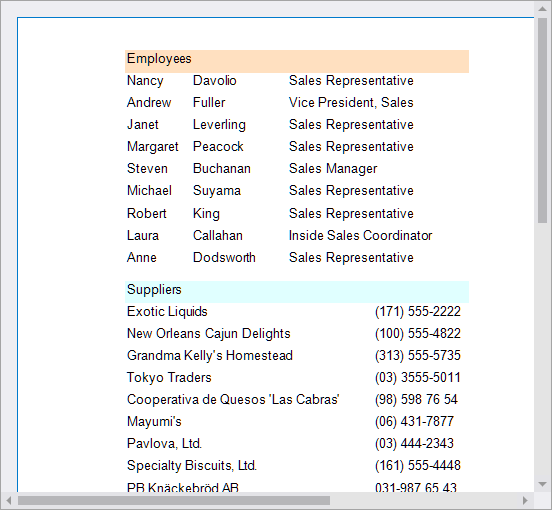Viewport: 552px width, 510px height.
Task: Click phone number (03) 444-2343
Action: 414,443
